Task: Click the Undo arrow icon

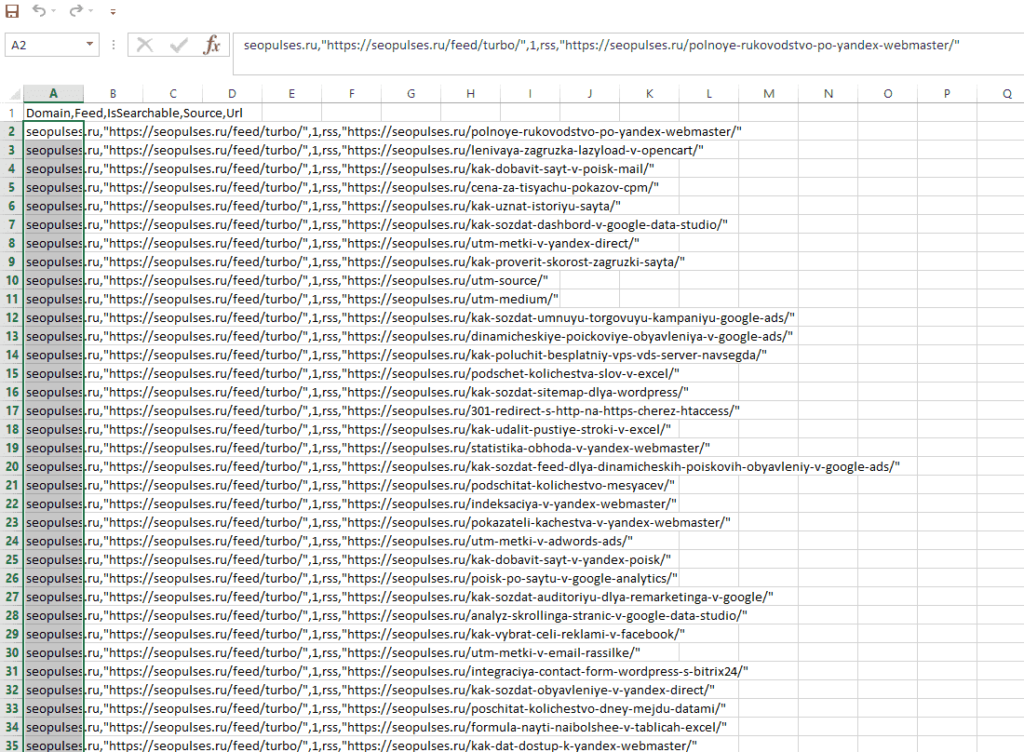Action: (x=39, y=10)
